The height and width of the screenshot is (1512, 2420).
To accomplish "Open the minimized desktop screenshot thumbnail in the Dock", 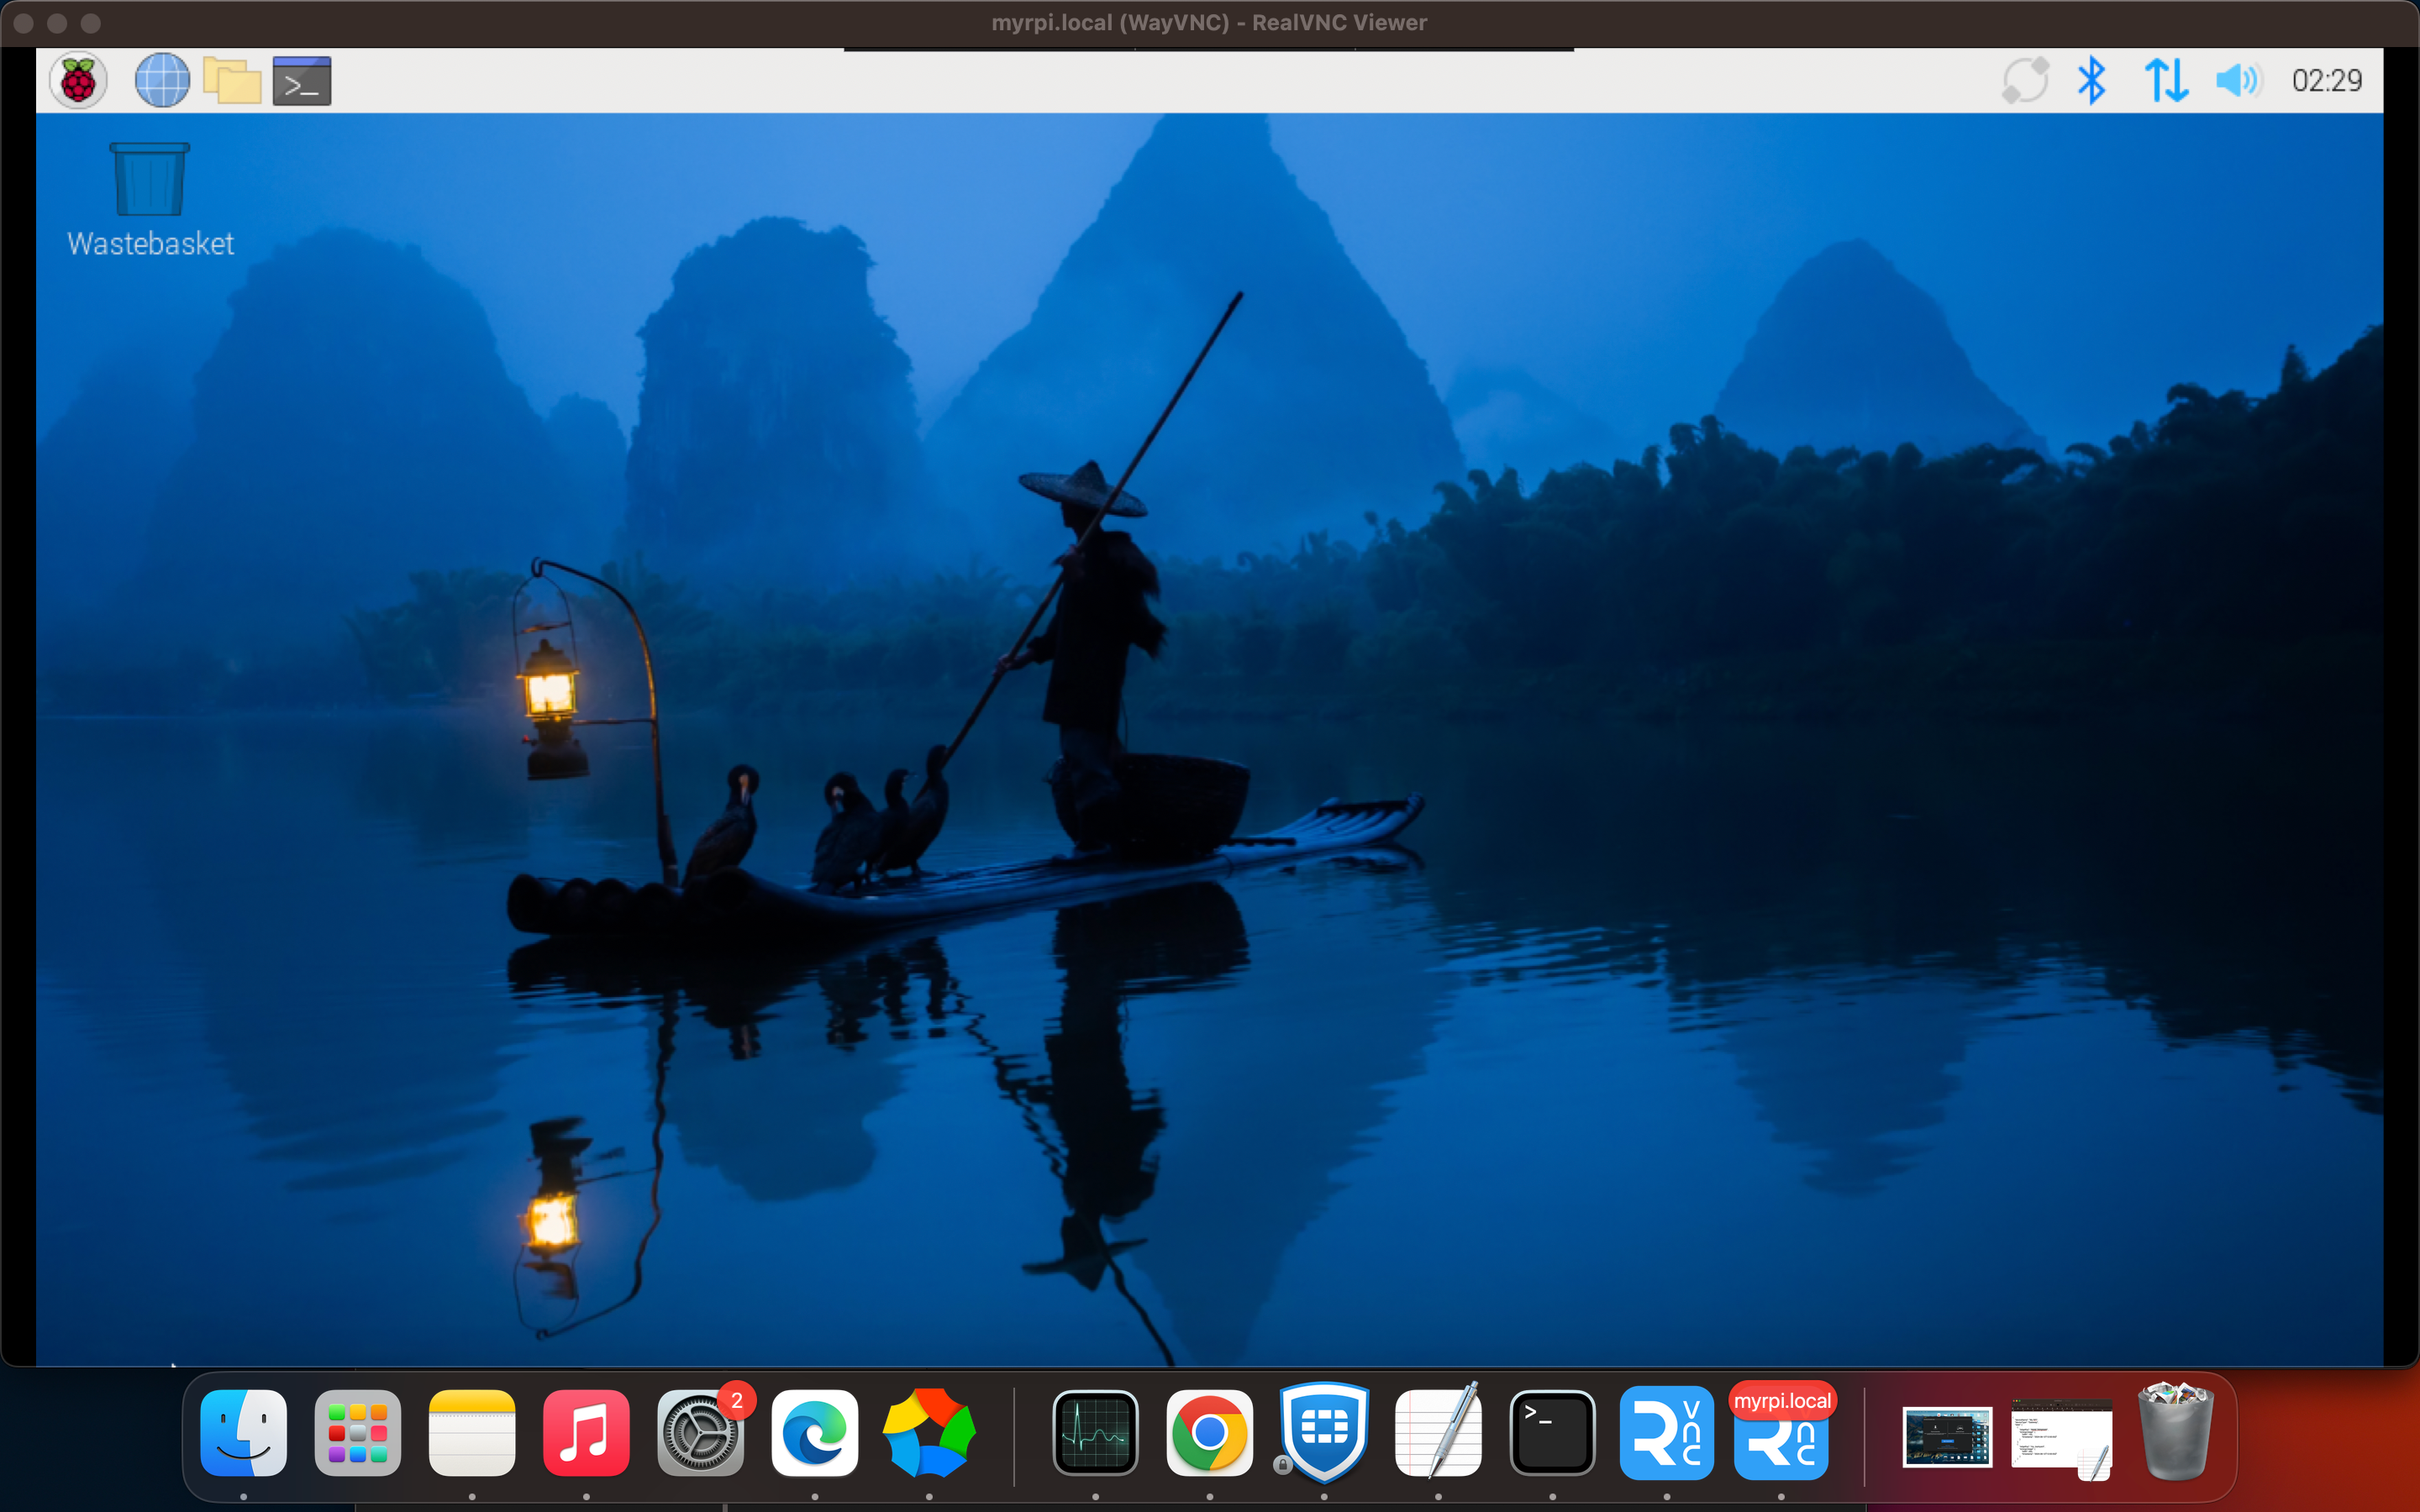I will pos(1946,1436).
